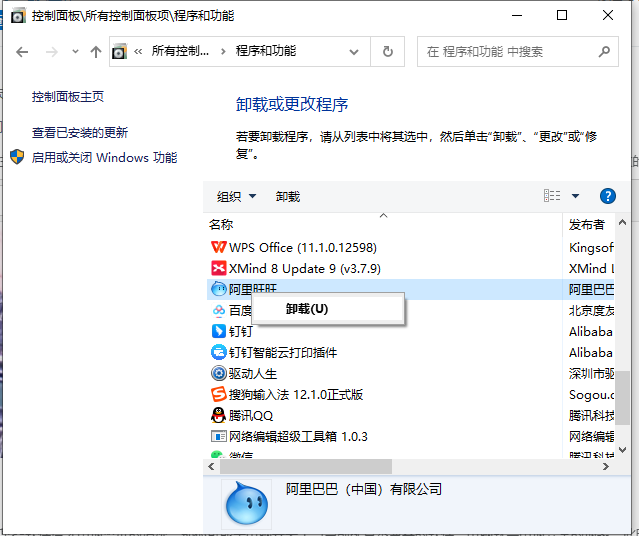The image size is (639, 536).
Task: Click the WPS Office program icon
Action: (x=218, y=247)
